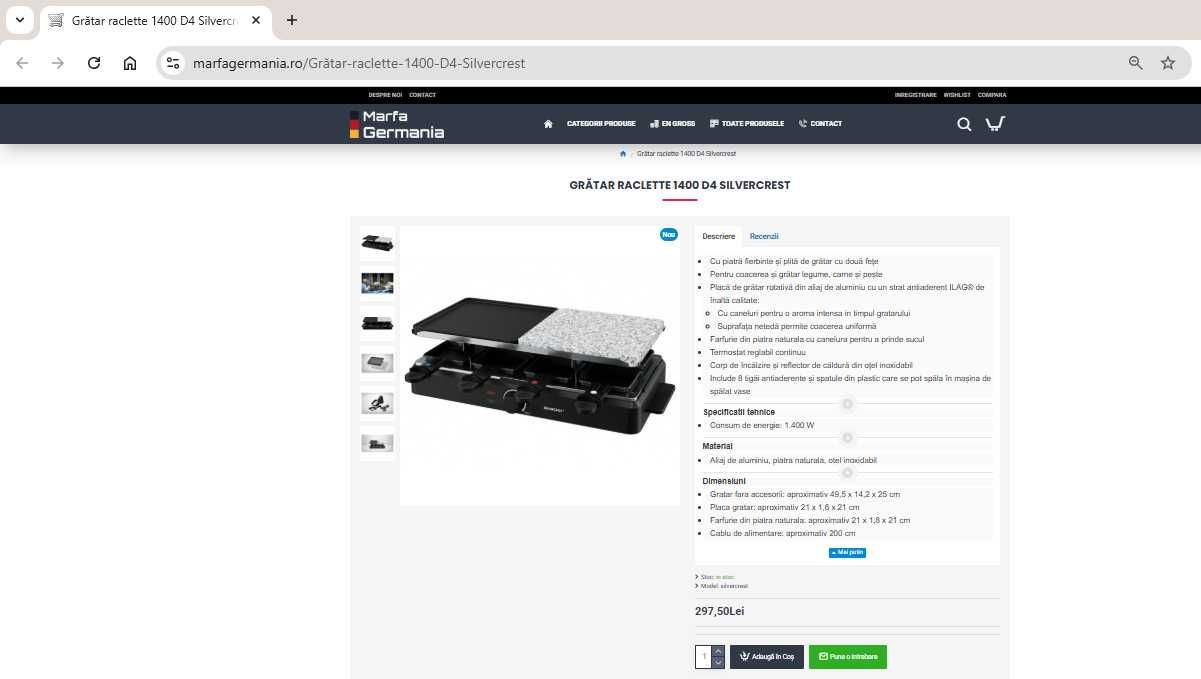Open Categorii Produse menu
The height and width of the screenshot is (679, 1201).
(601, 124)
